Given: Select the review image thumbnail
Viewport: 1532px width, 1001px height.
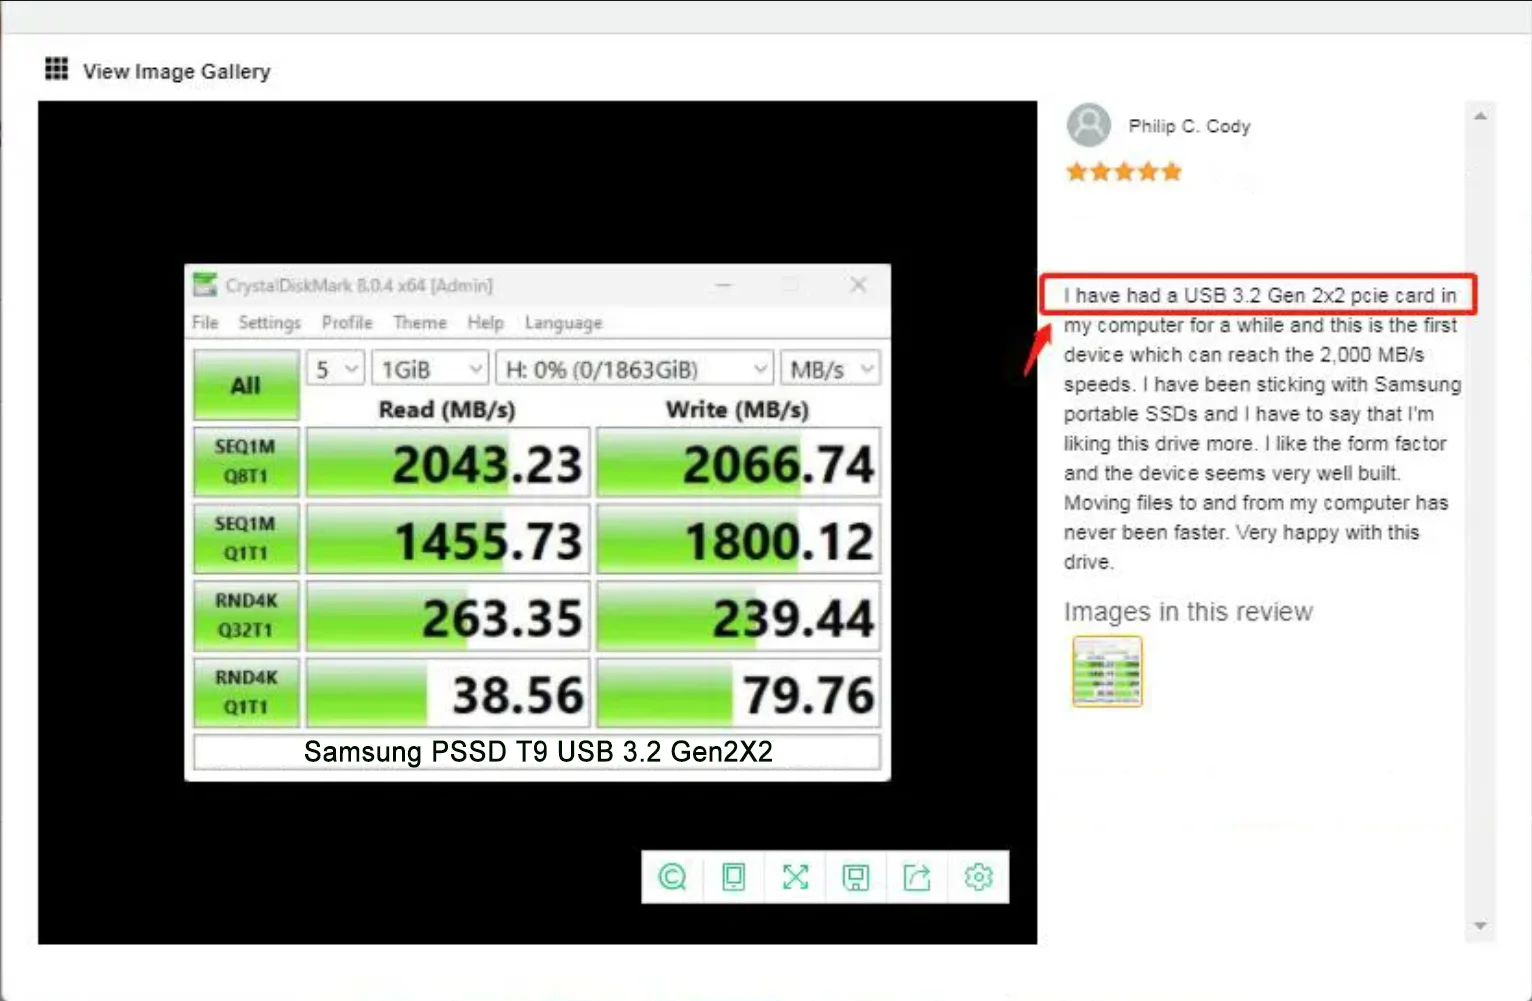Looking at the screenshot, I should tap(1107, 671).
